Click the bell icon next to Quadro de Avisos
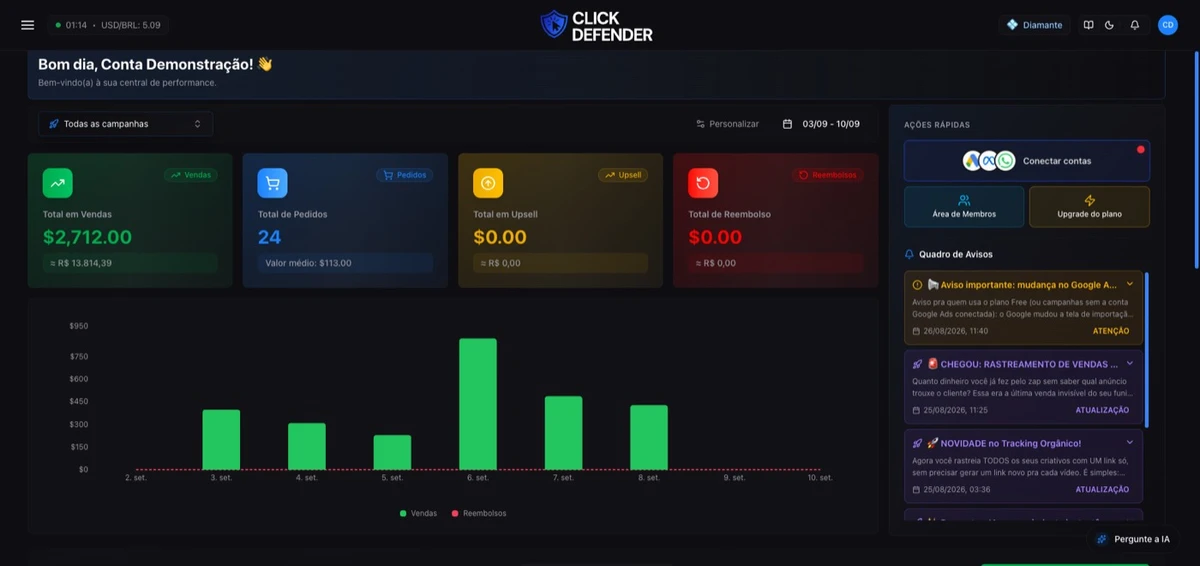The image size is (1200, 566). point(909,254)
